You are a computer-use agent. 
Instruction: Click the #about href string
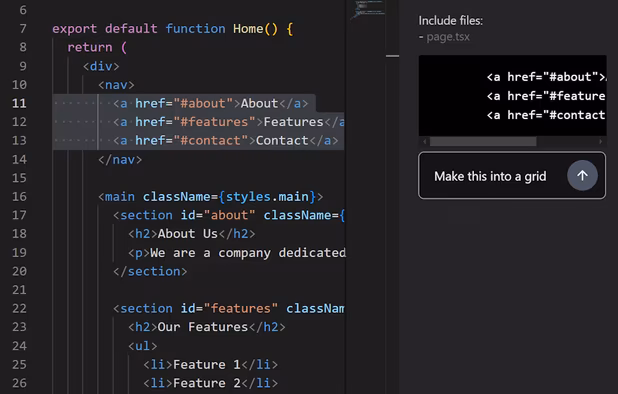203,103
